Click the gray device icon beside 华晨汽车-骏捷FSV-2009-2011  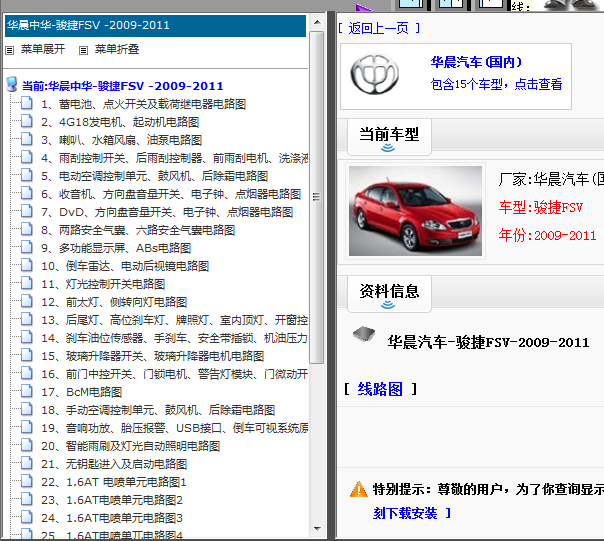[x=364, y=334]
